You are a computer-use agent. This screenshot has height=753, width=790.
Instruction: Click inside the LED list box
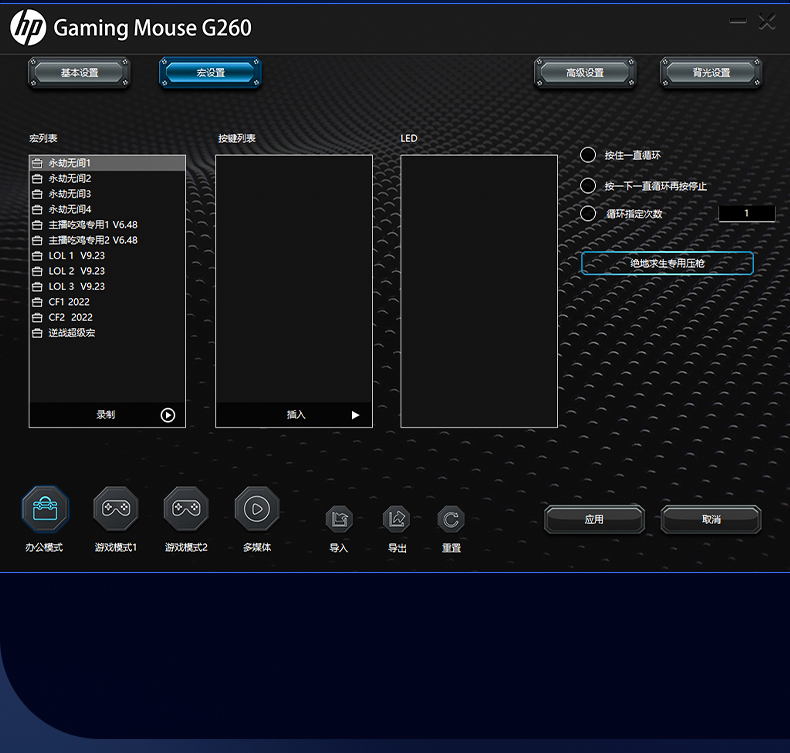click(x=479, y=291)
